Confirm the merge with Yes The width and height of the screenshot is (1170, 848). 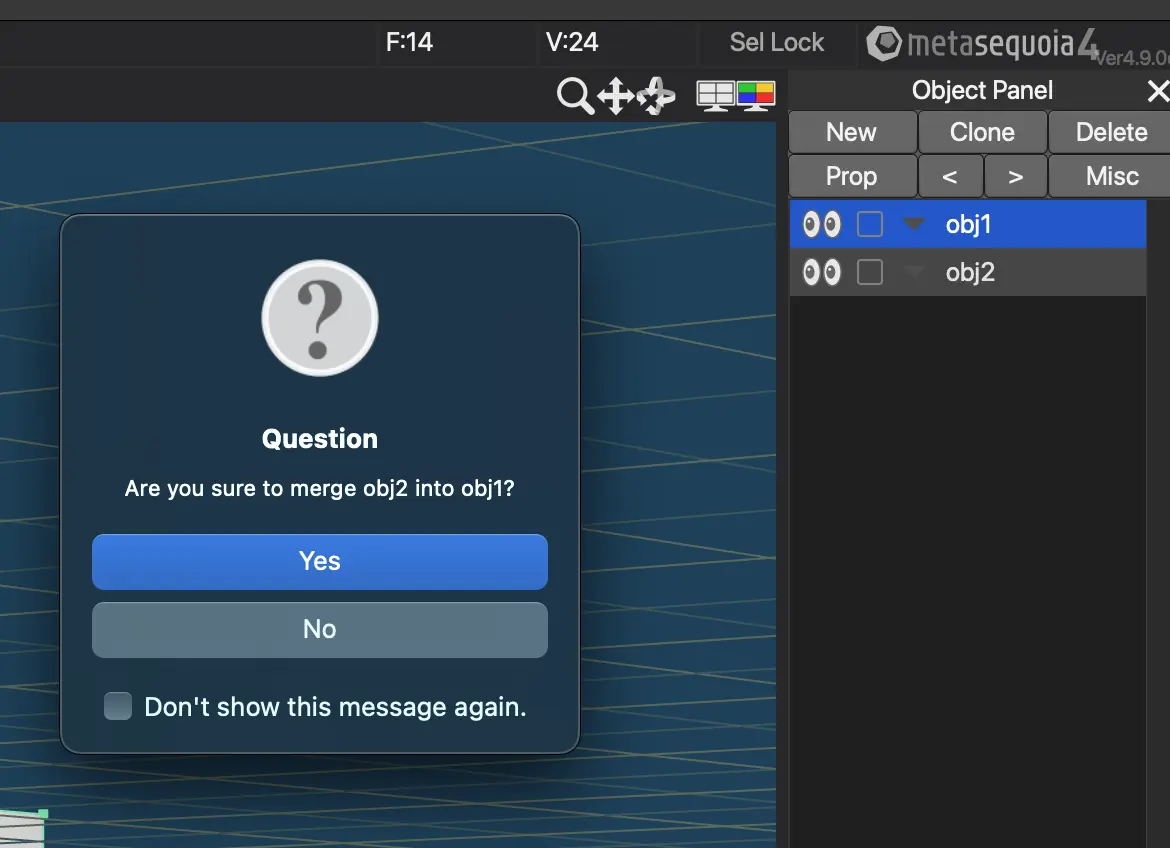point(320,561)
